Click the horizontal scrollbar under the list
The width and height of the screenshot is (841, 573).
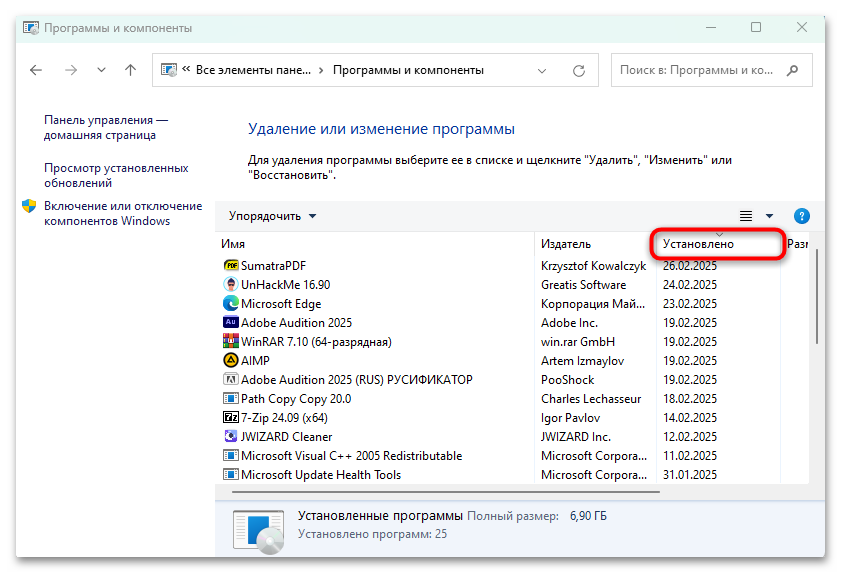coord(446,491)
